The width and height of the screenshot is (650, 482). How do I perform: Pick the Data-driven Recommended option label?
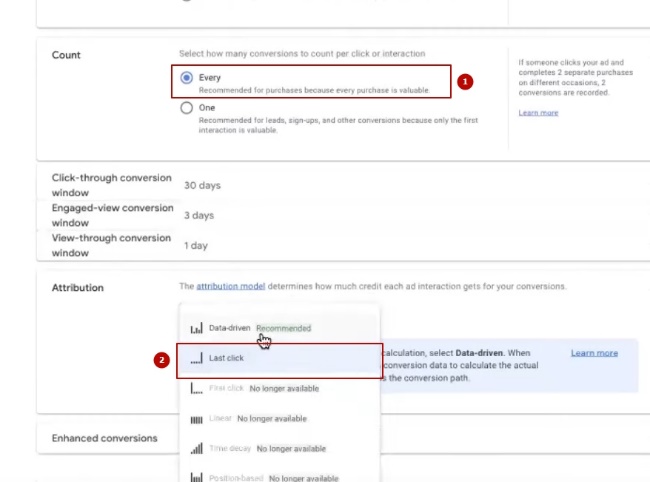(x=259, y=328)
